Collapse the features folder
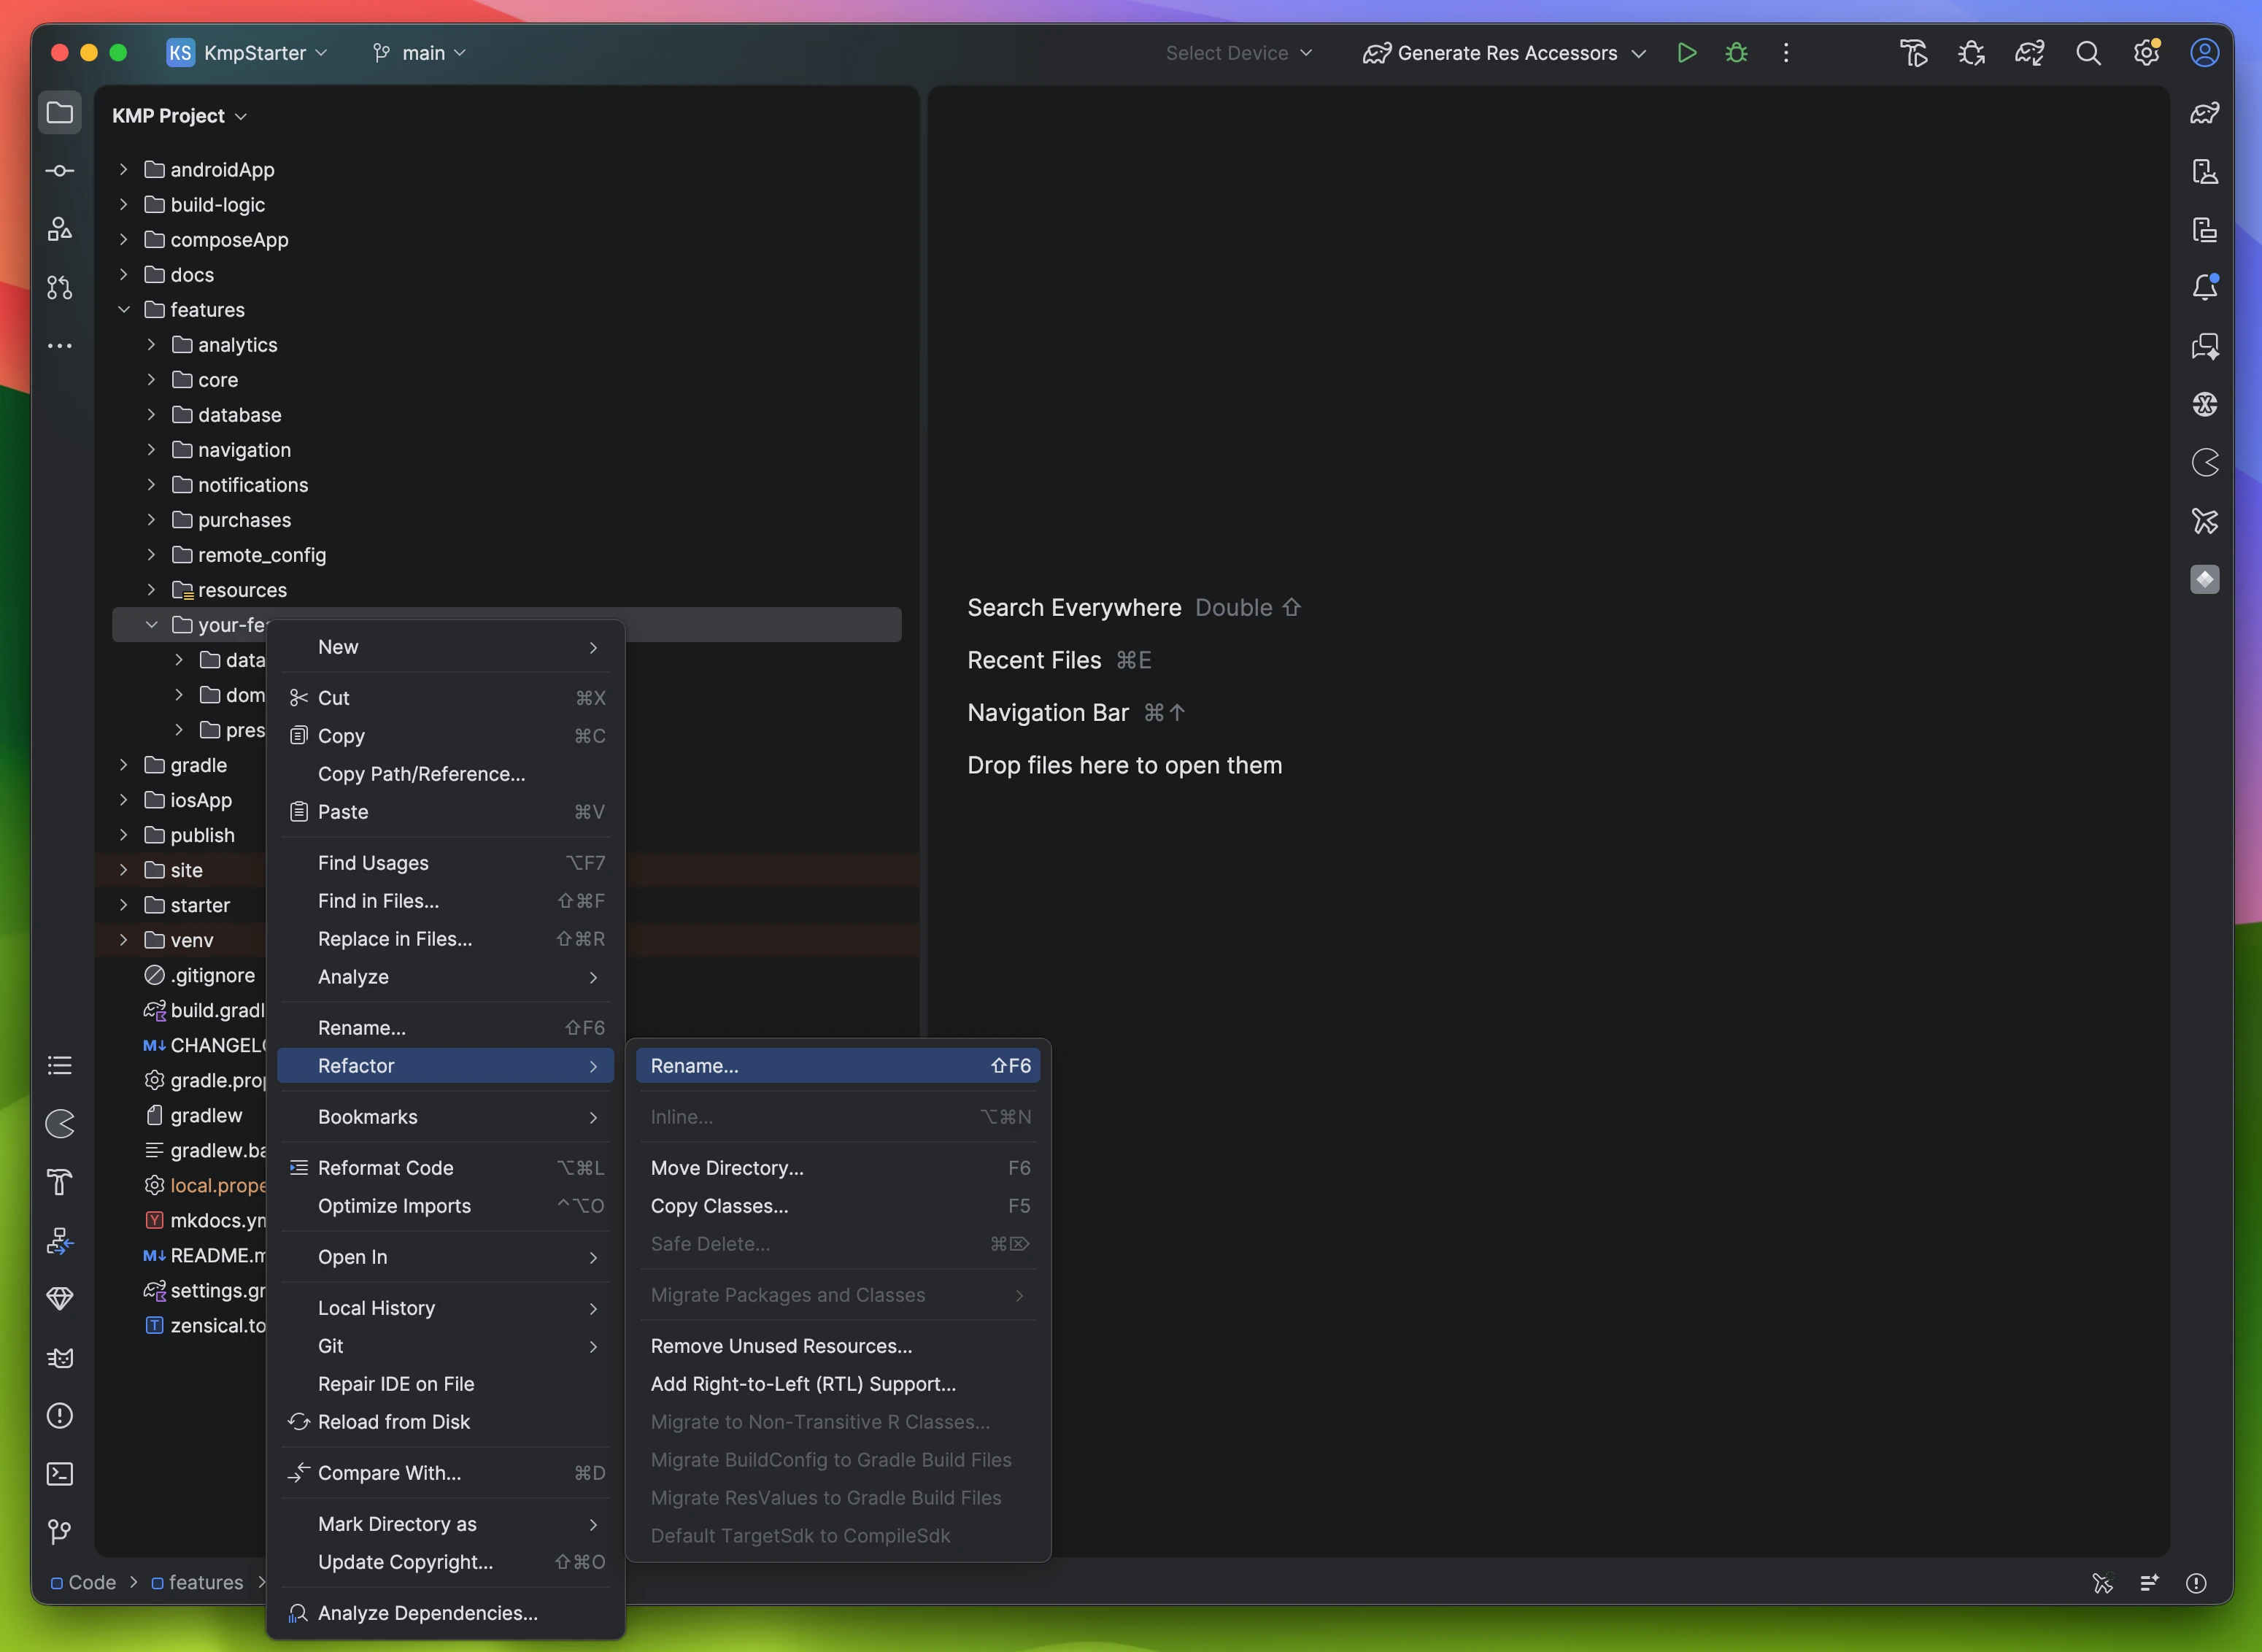This screenshot has width=2262, height=1652. (124, 310)
